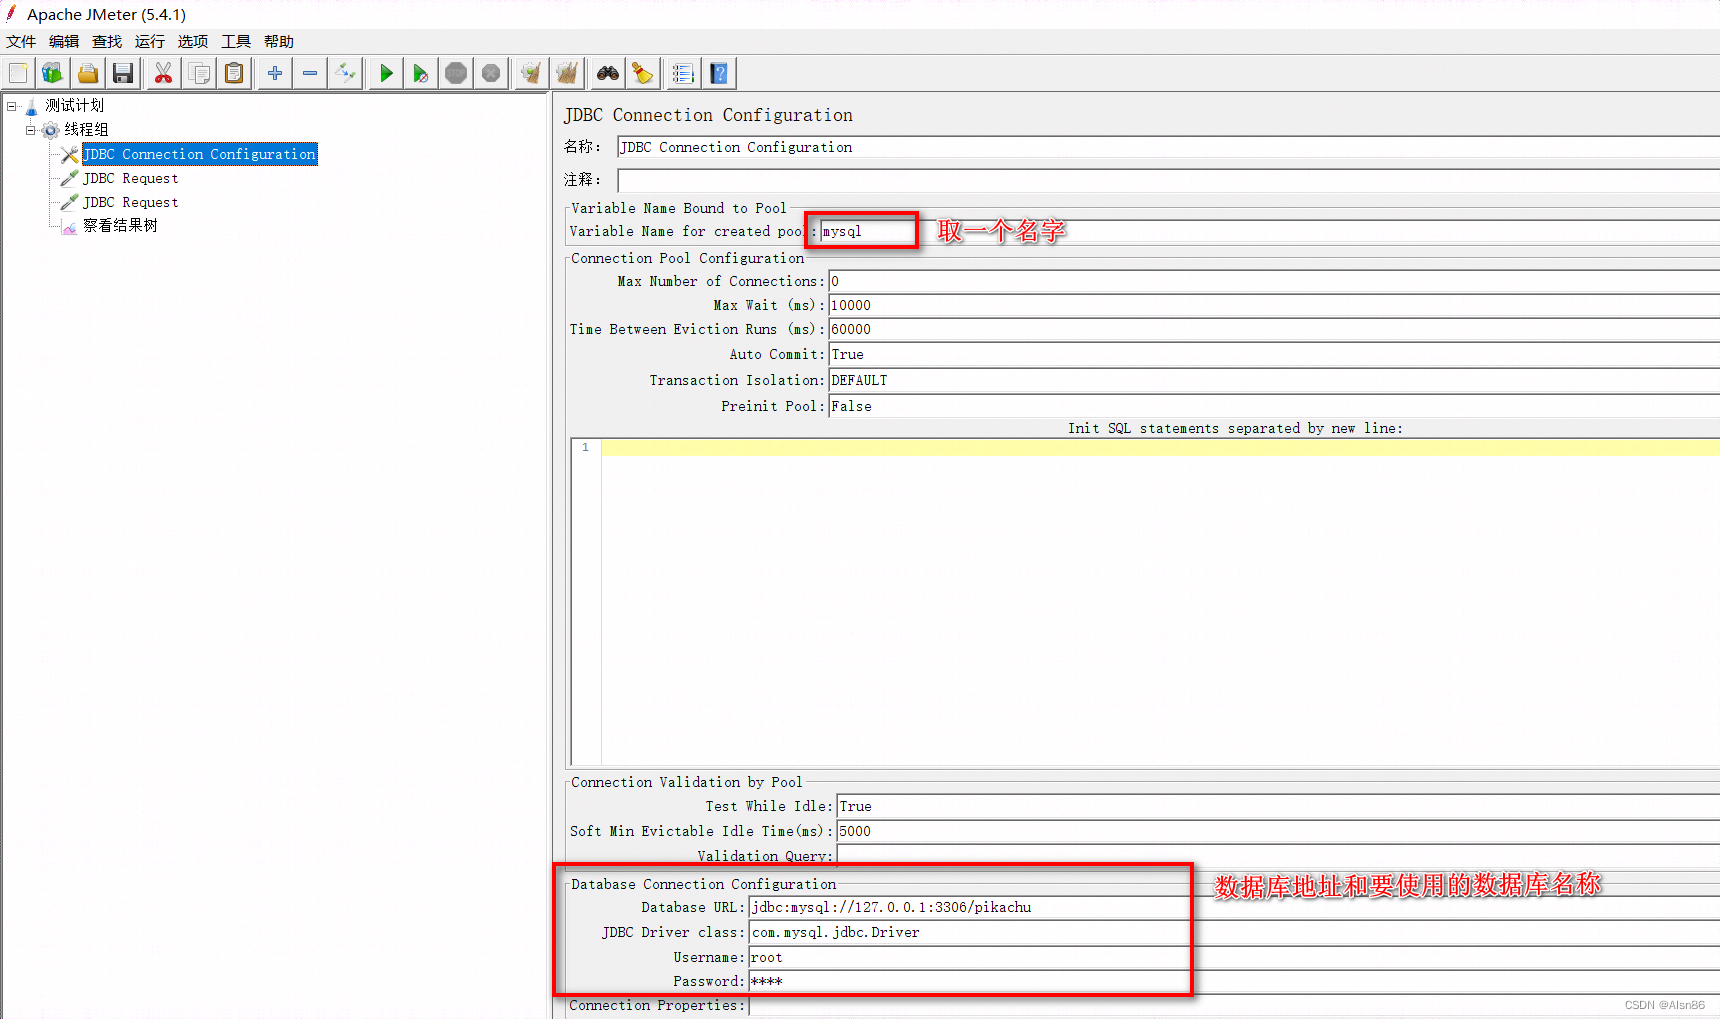Click the Clear results broom icon
This screenshot has width=1720, height=1019.
click(x=531, y=73)
